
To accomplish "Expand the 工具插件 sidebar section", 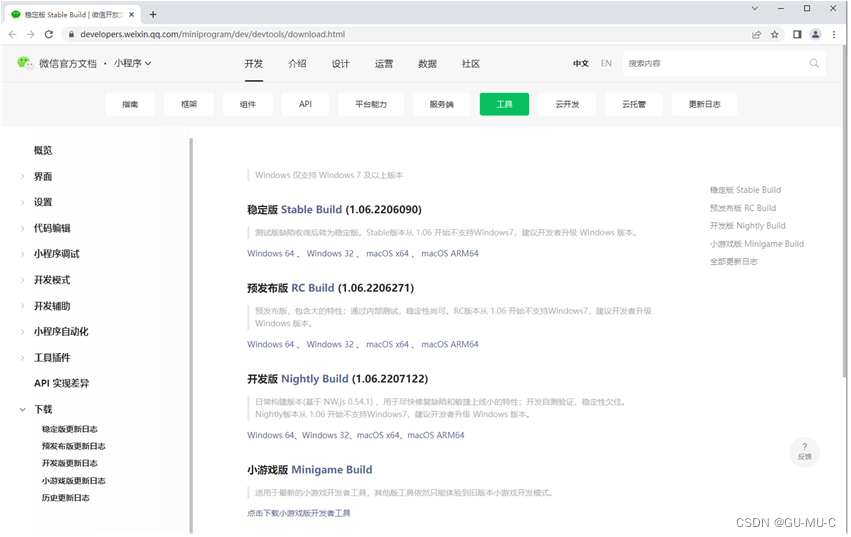I will pos(22,358).
